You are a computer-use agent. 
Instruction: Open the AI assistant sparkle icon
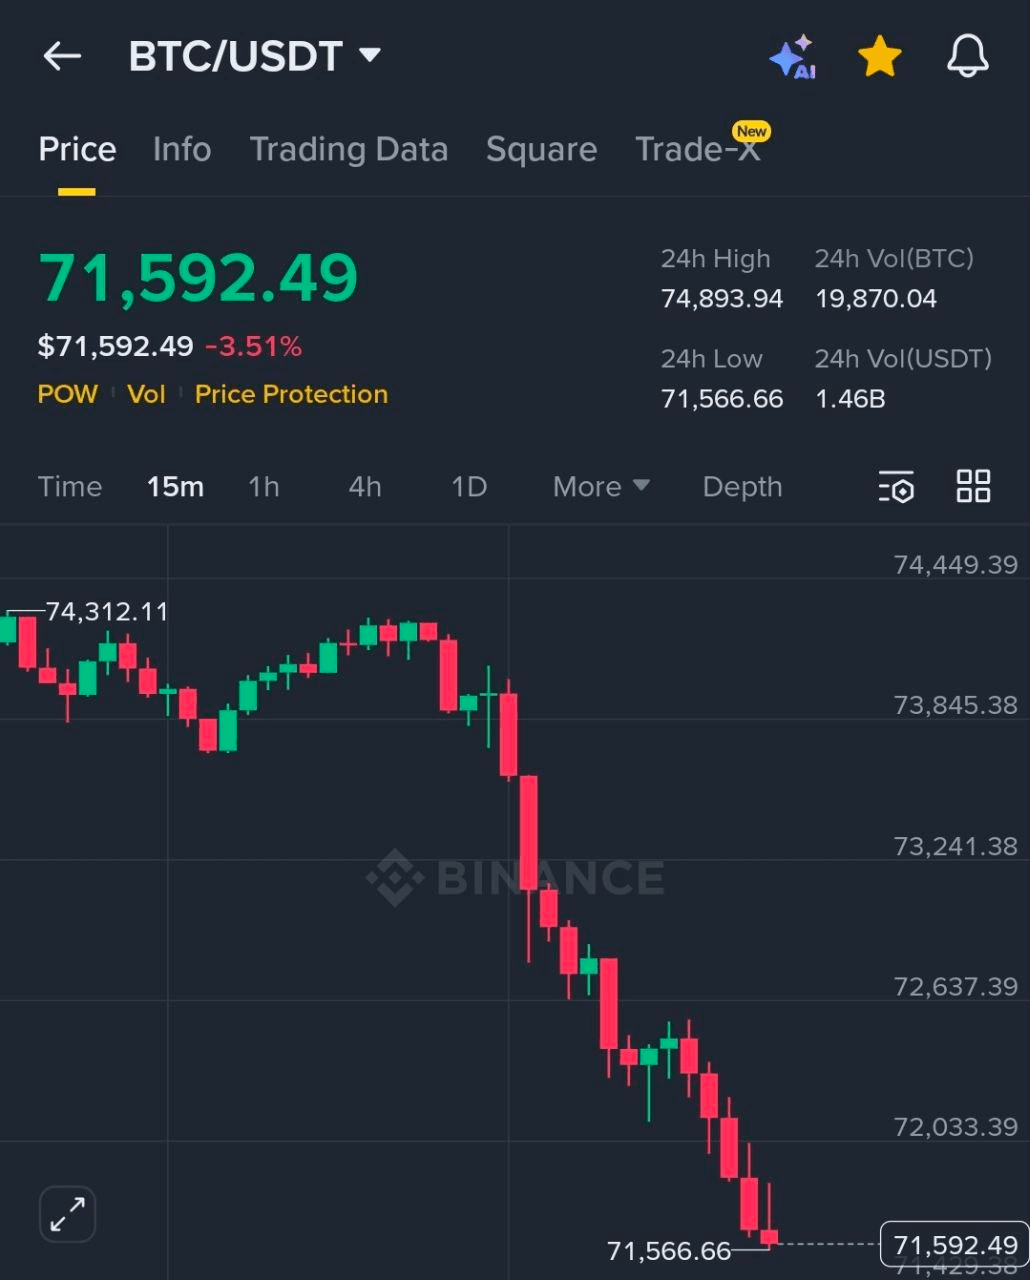[x=793, y=58]
